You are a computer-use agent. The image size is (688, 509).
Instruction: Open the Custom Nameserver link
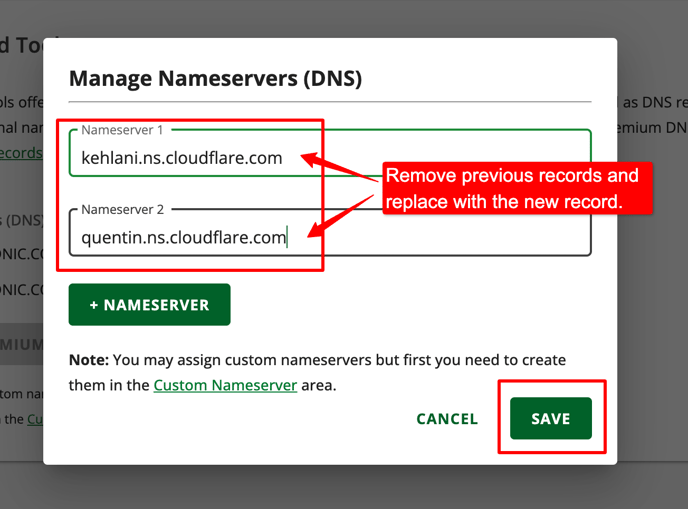(225, 385)
